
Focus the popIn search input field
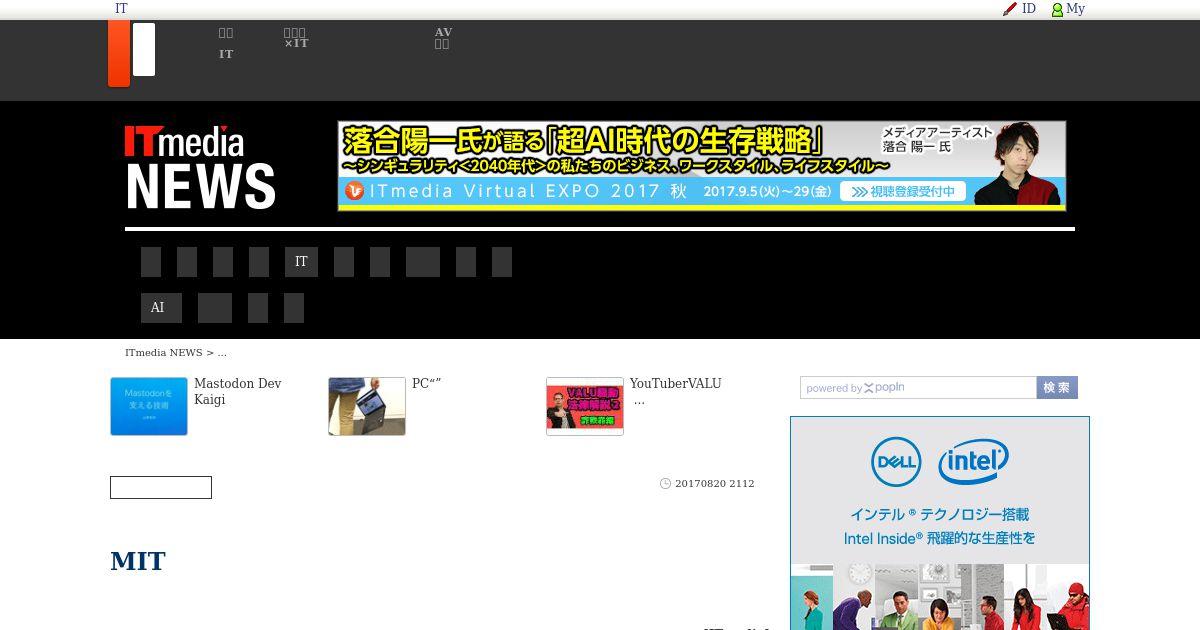click(918, 388)
